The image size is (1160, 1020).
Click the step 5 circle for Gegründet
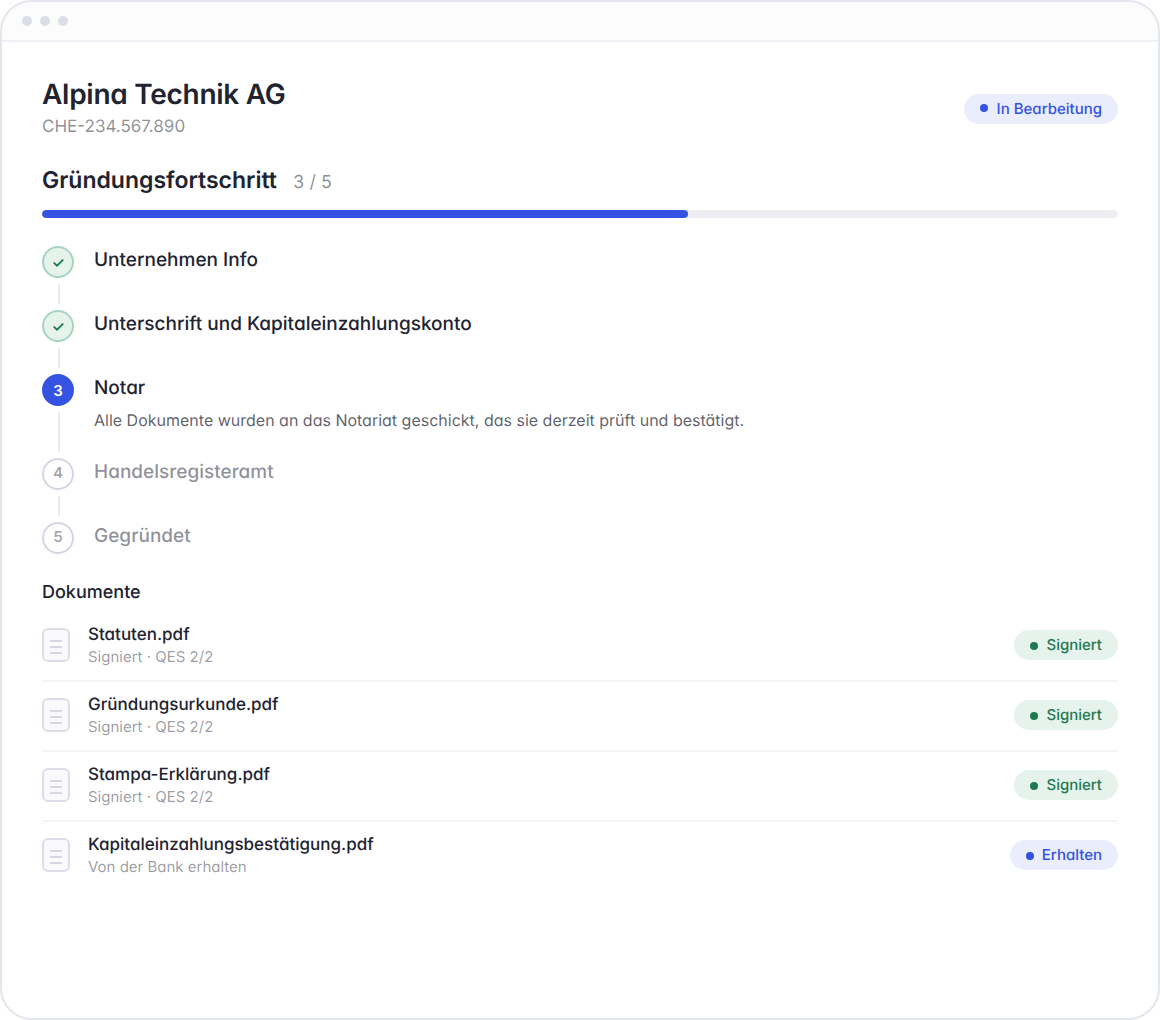point(58,538)
